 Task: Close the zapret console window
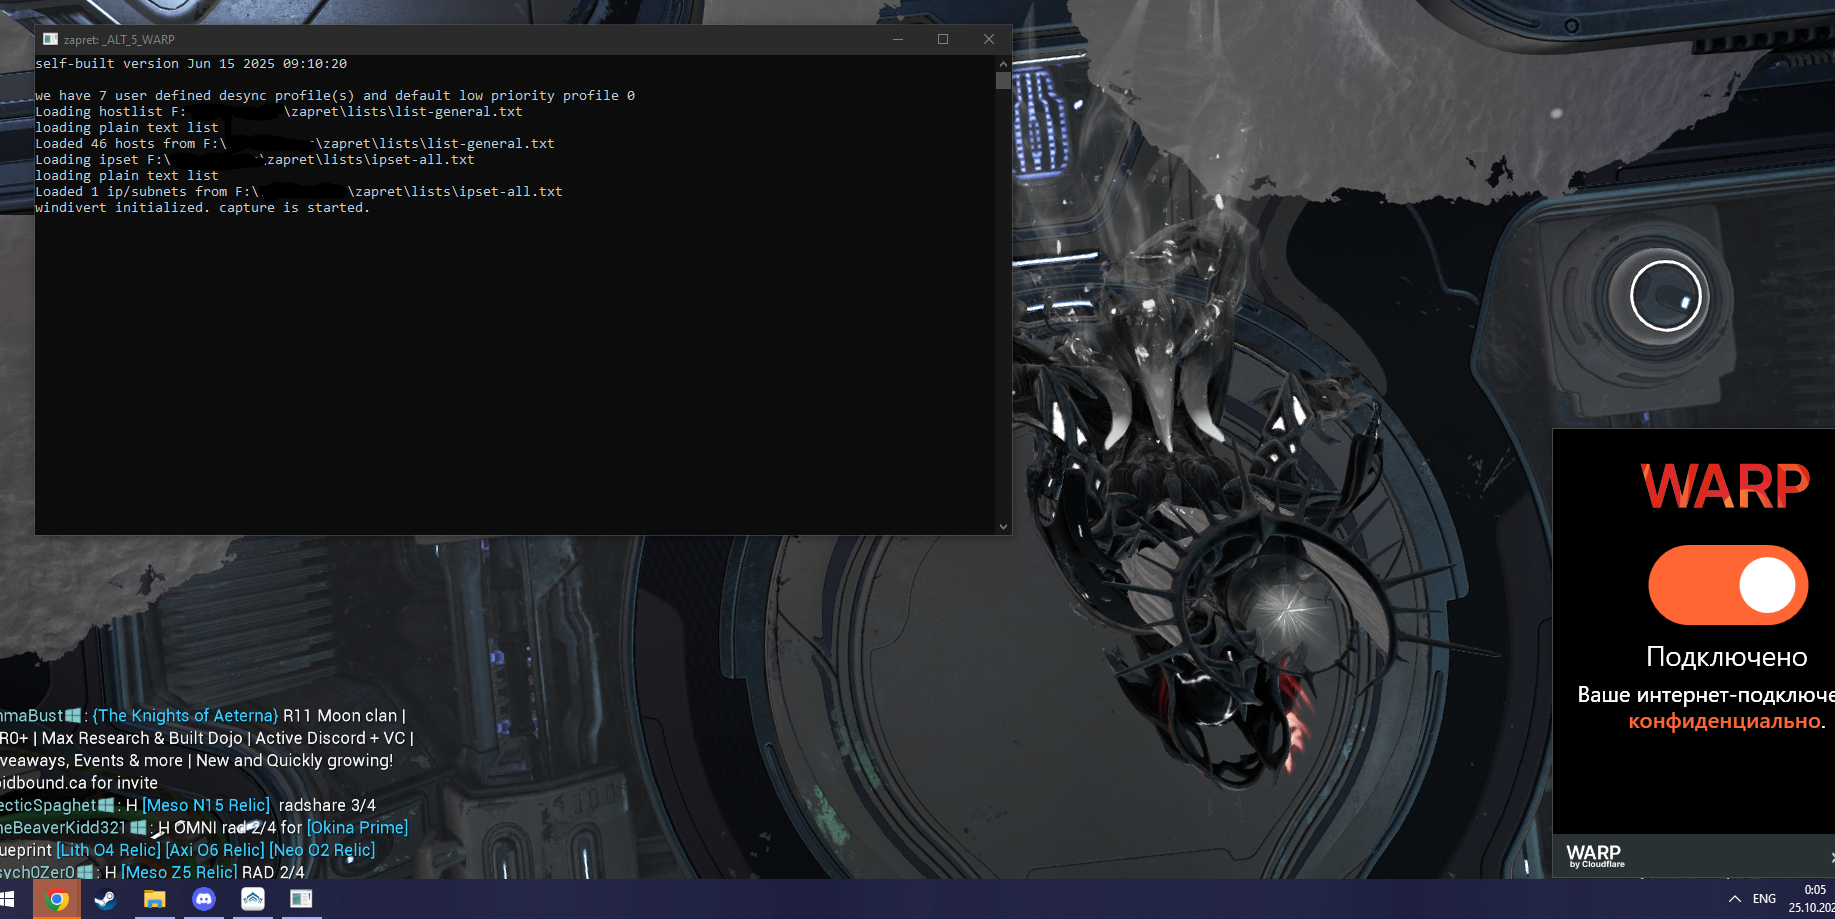click(x=989, y=39)
